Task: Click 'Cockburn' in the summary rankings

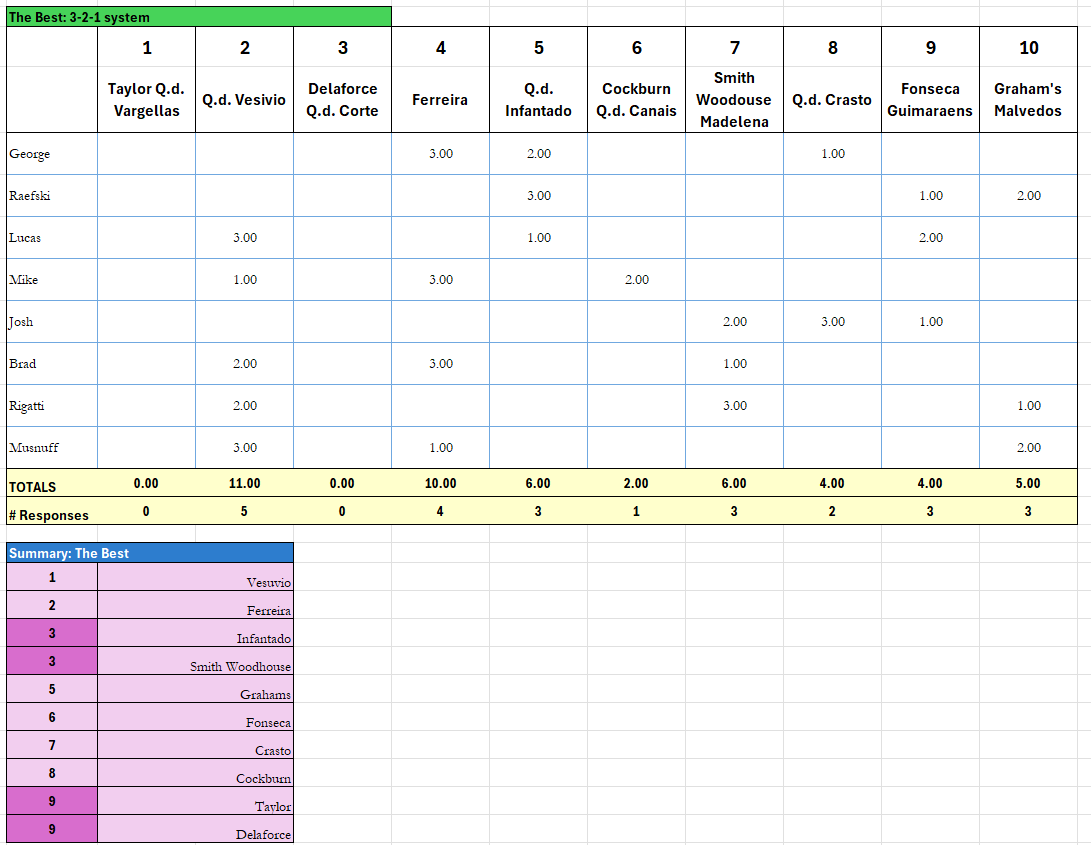Action: [195, 776]
